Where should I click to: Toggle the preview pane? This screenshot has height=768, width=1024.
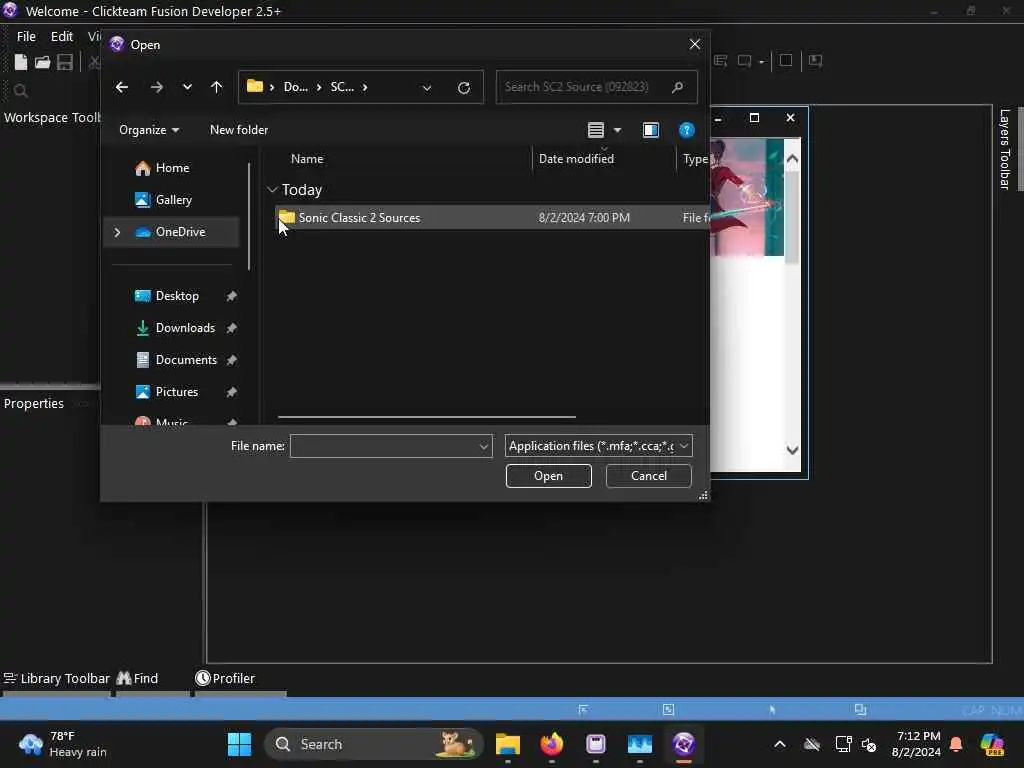[x=650, y=130]
